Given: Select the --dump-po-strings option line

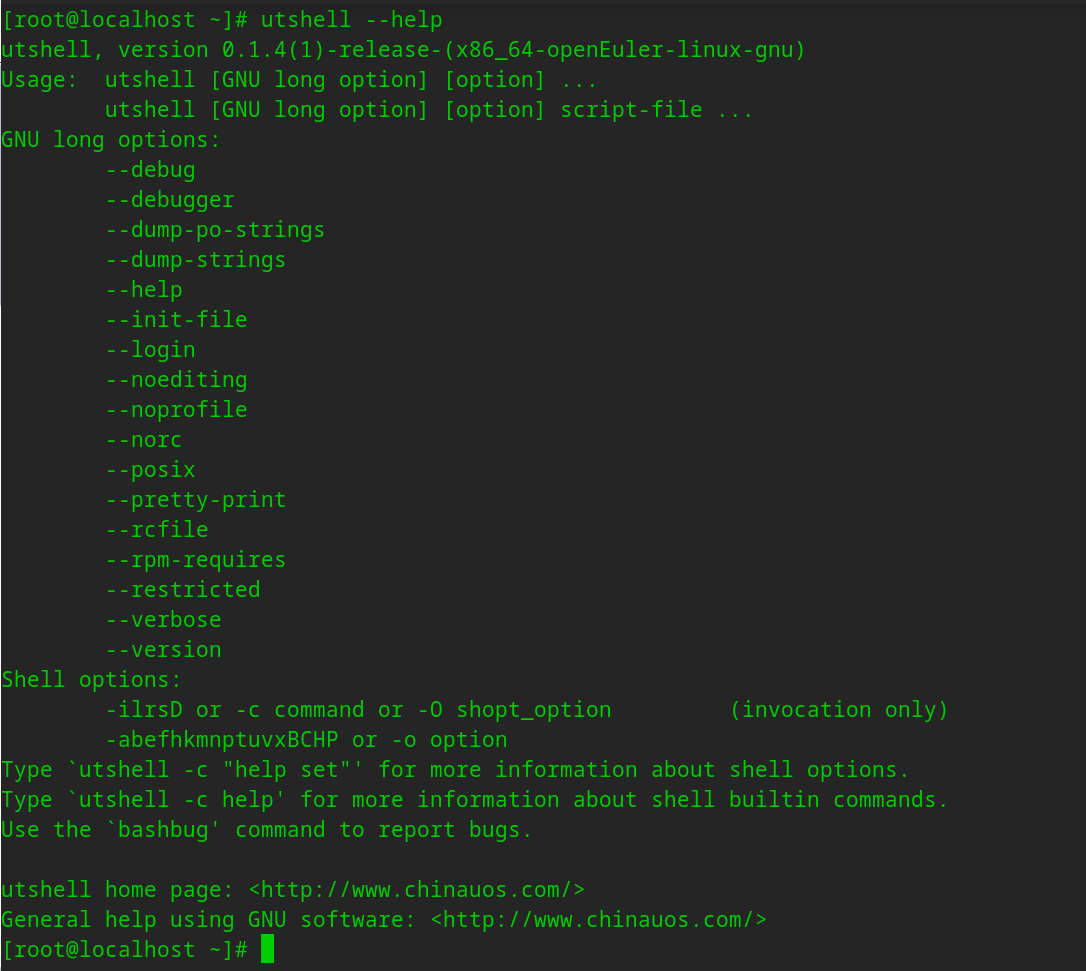Looking at the screenshot, I should pyautogui.click(x=215, y=230).
